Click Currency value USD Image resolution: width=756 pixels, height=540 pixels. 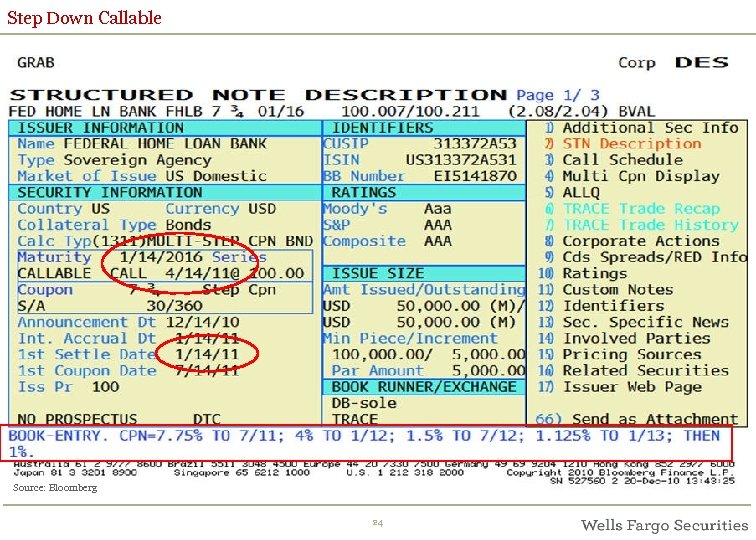pos(262,208)
